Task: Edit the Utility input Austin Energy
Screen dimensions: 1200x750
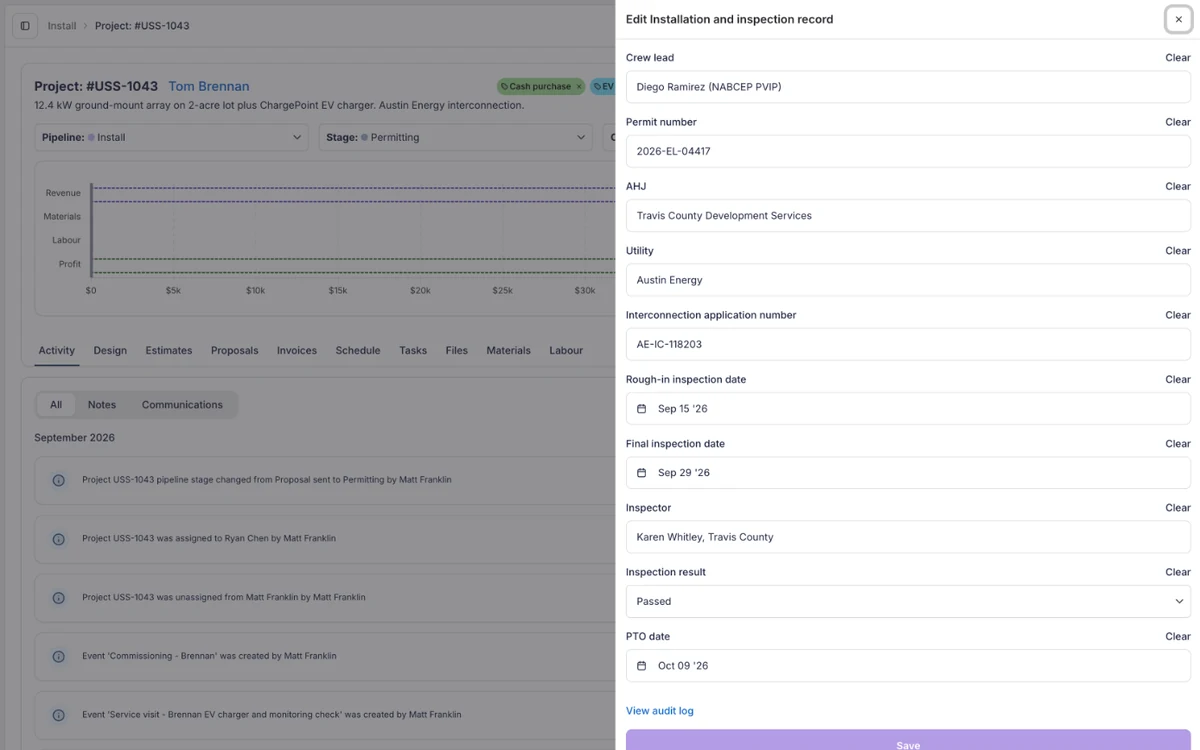Action: pos(908,280)
